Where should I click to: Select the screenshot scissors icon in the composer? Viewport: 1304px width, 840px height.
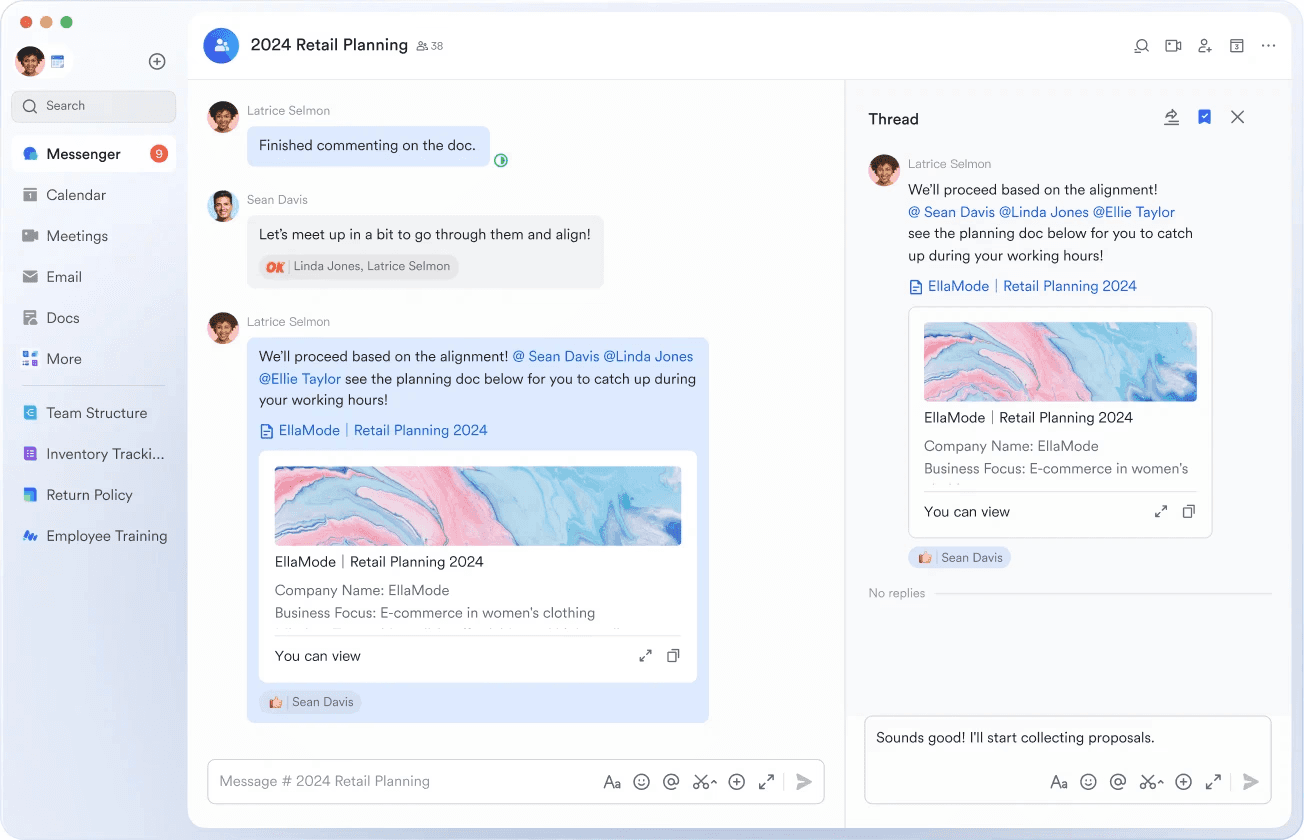coord(704,781)
